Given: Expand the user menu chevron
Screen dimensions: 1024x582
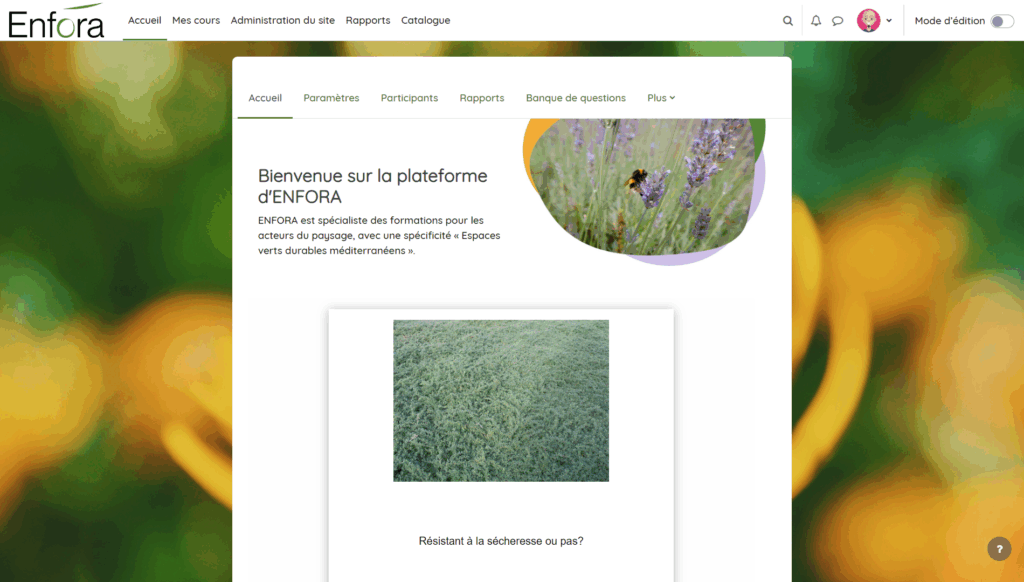Looking at the screenshot, I should click(889, 21).
